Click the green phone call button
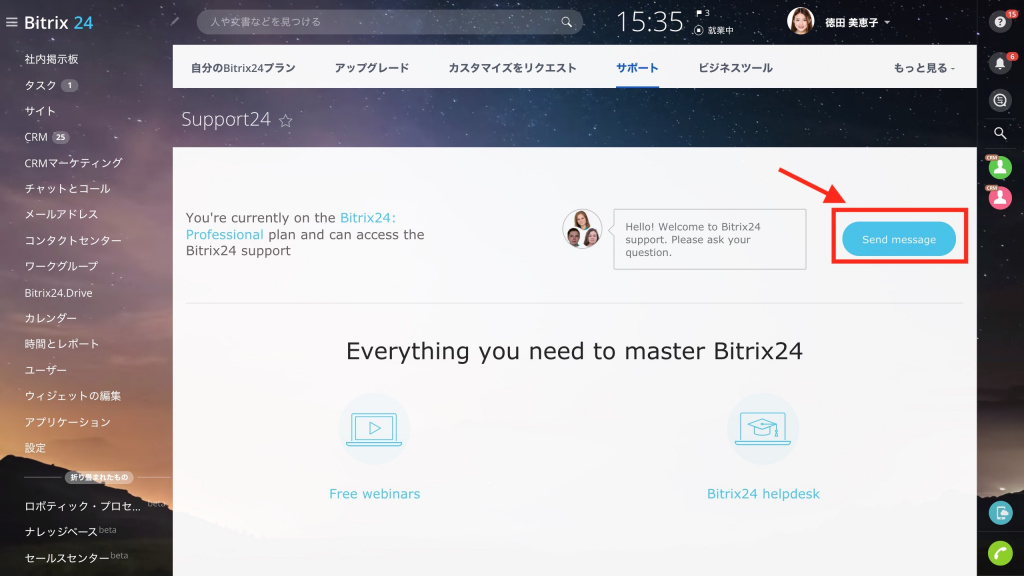Image resolution: width=1024 pixels, height=576 pixels. 1000,553
